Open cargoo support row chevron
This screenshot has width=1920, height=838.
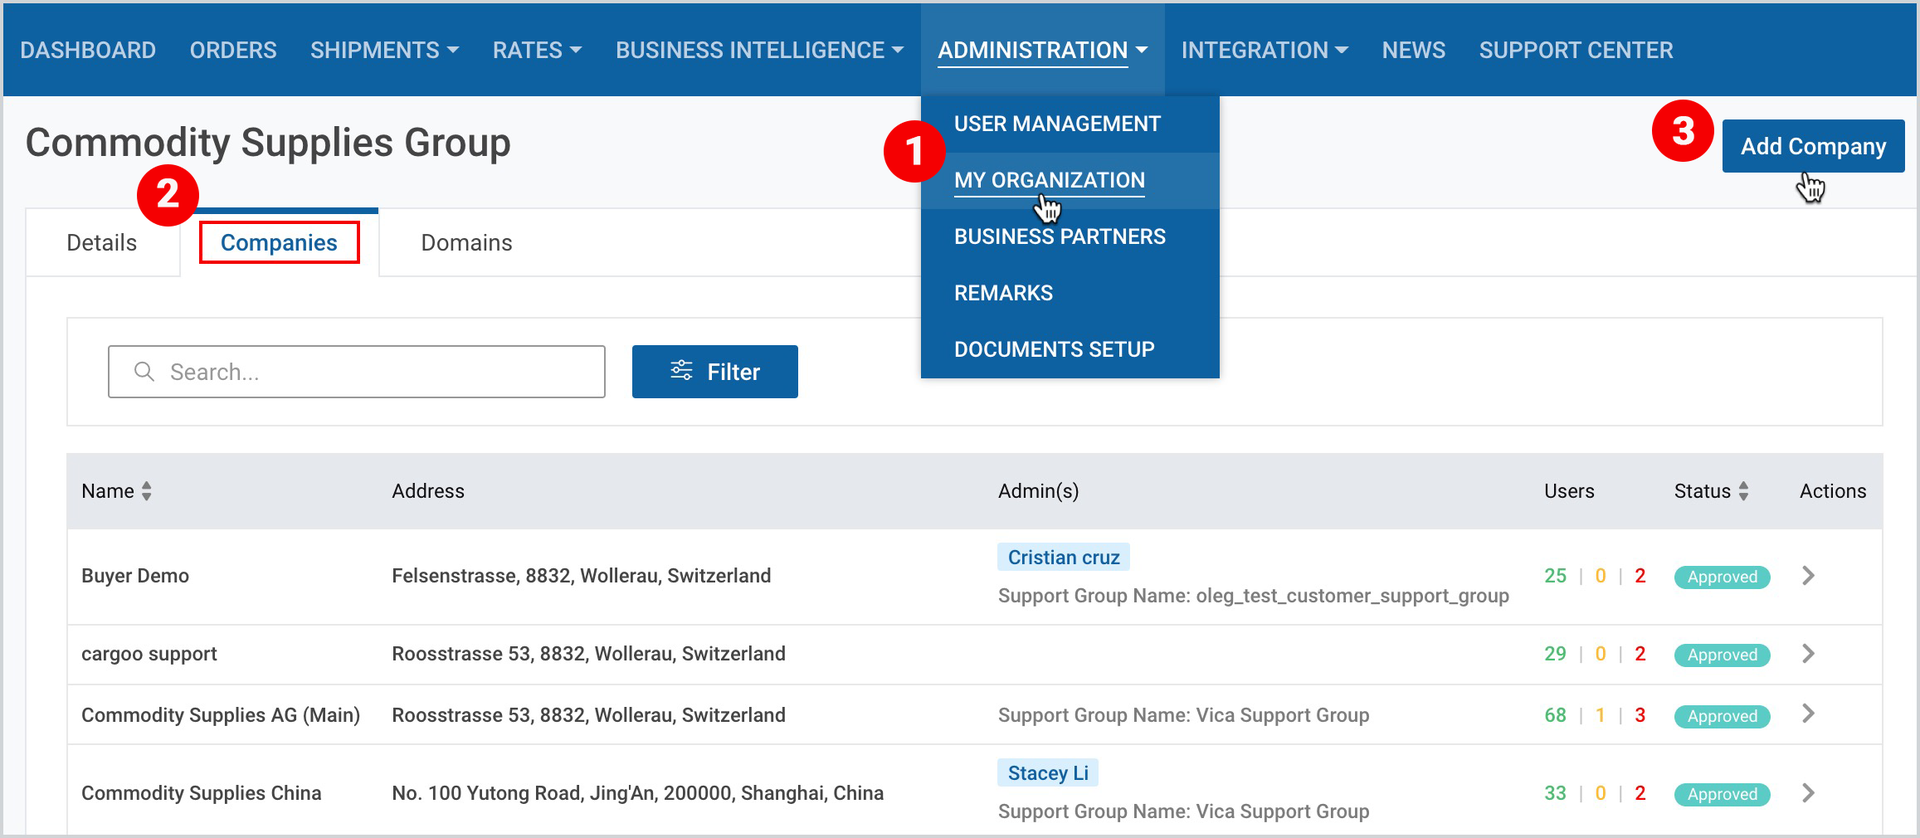pyautogui.click(x=1808, y=654)
